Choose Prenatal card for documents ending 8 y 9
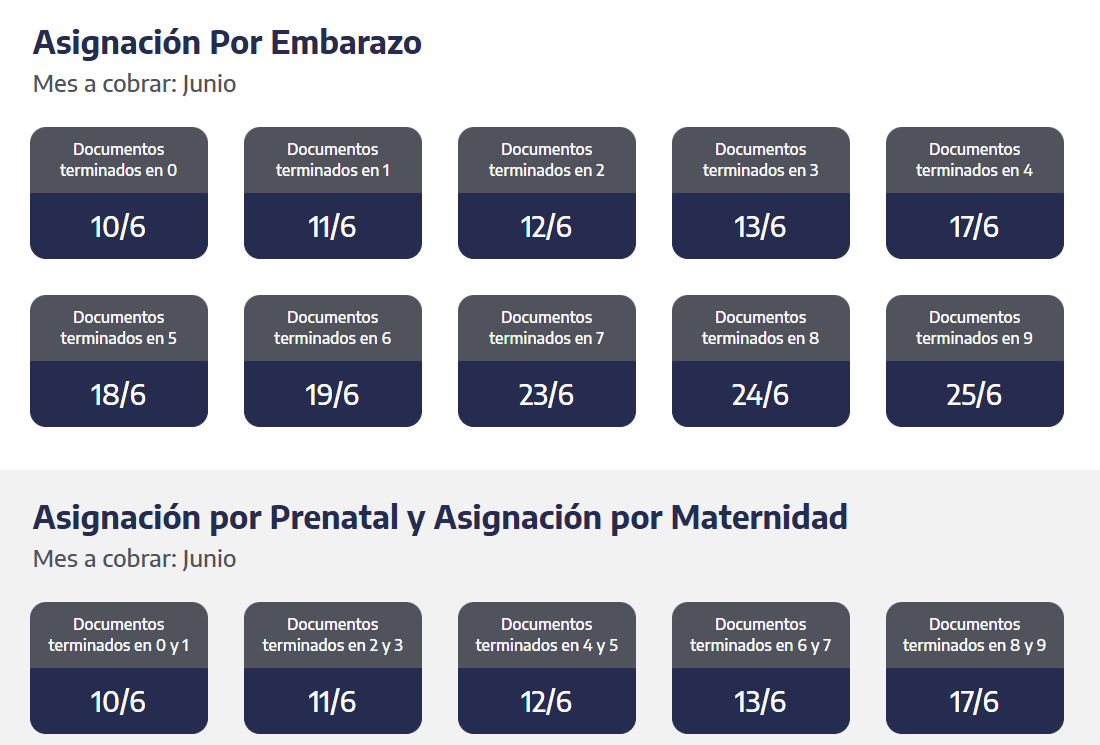Image resolution: width=1100 pixels, height=745 pixels. 974,668
